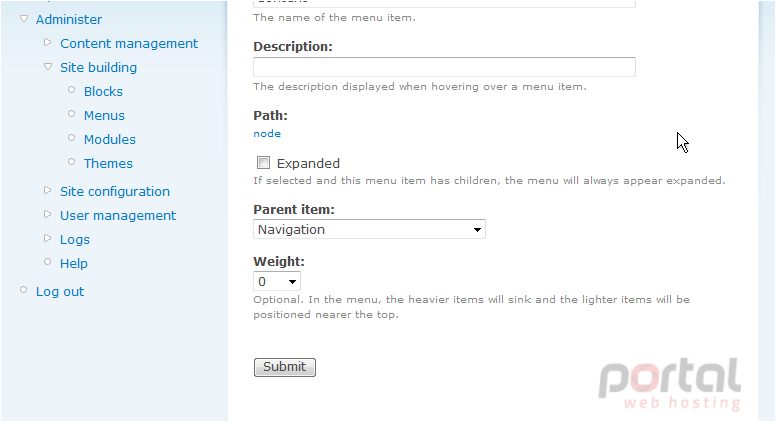Follow the node path link
776x422 pixels.
(x=267, y=134)
